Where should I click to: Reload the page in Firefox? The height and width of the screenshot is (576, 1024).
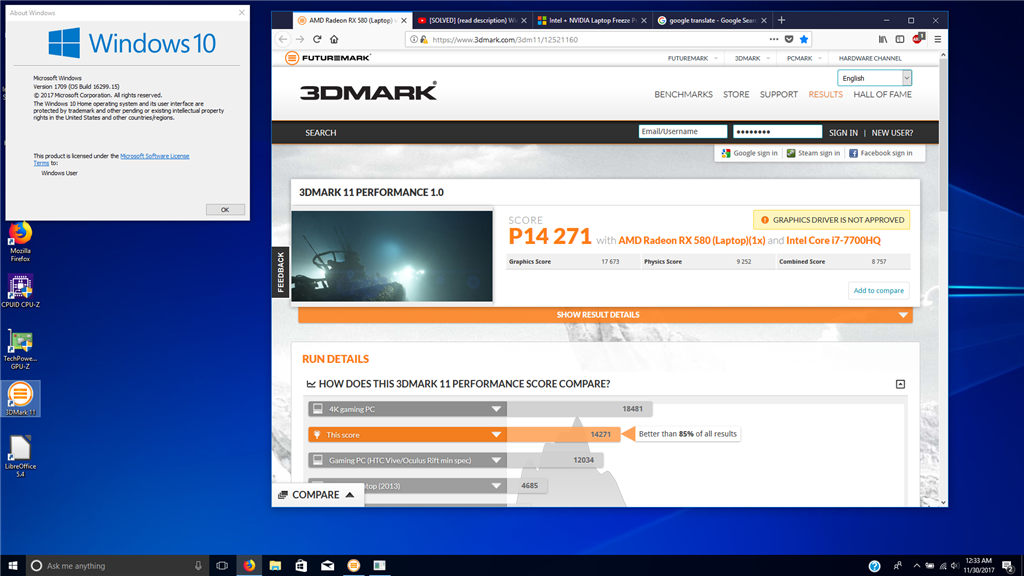(x=317, y=39)
